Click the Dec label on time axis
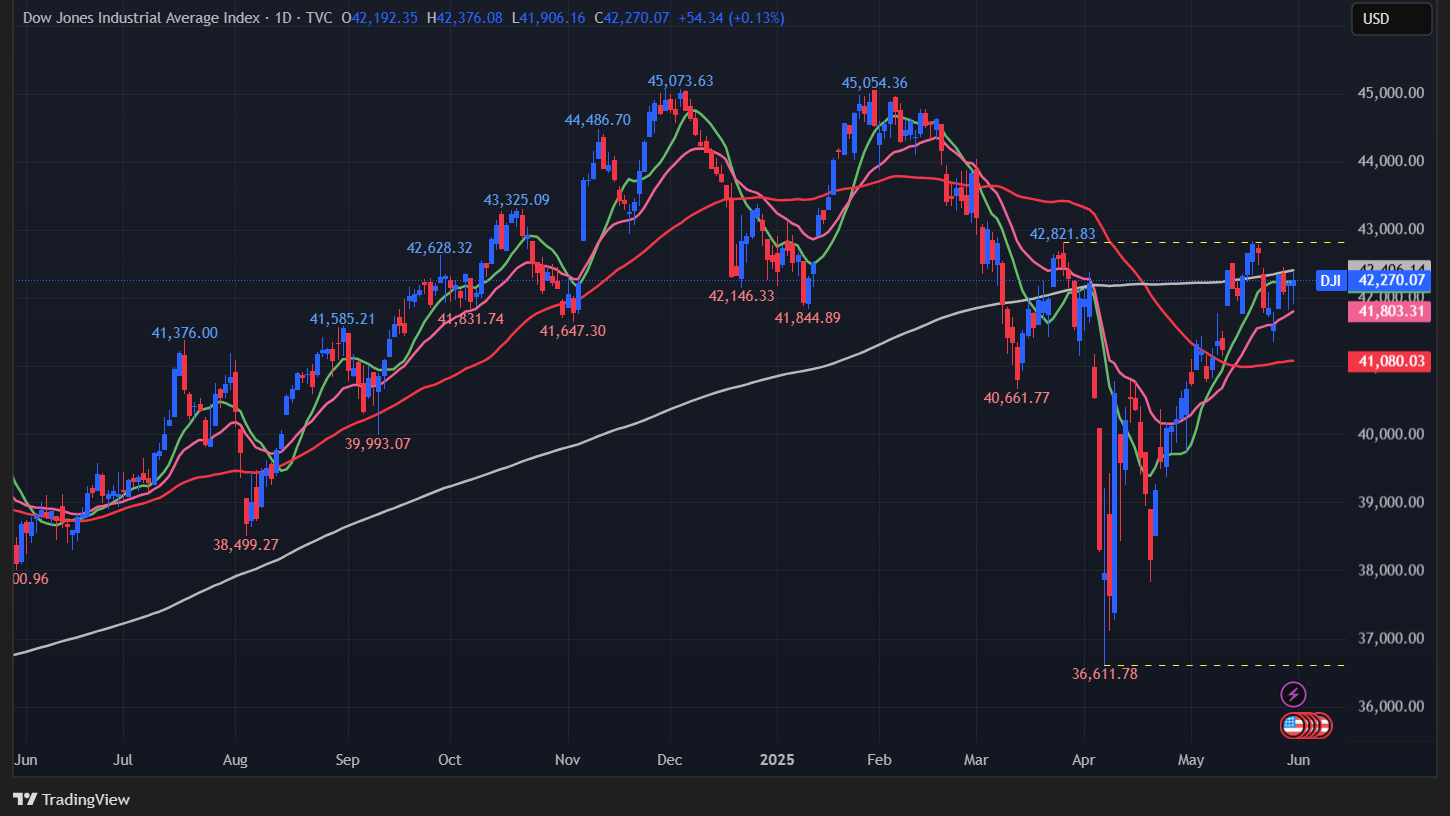 [x=669, y=760]
